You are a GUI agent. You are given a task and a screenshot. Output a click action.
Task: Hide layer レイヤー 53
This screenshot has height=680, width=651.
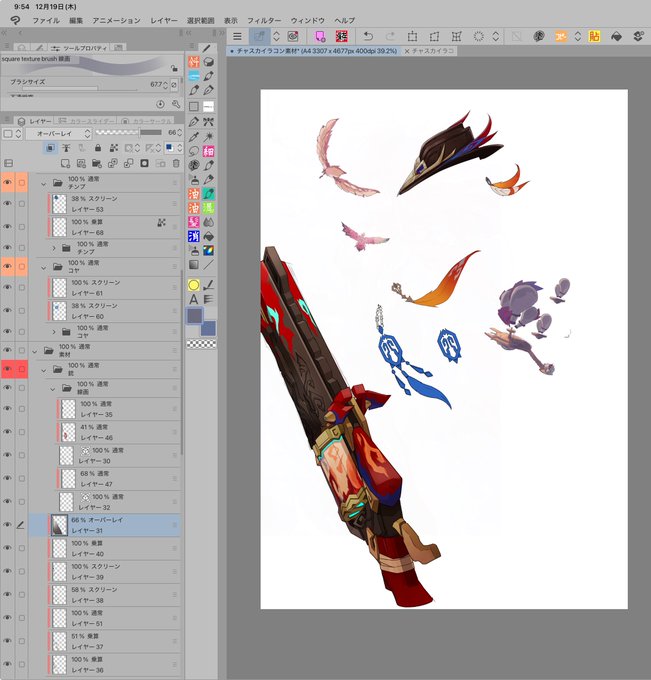[x=7, y=204]
